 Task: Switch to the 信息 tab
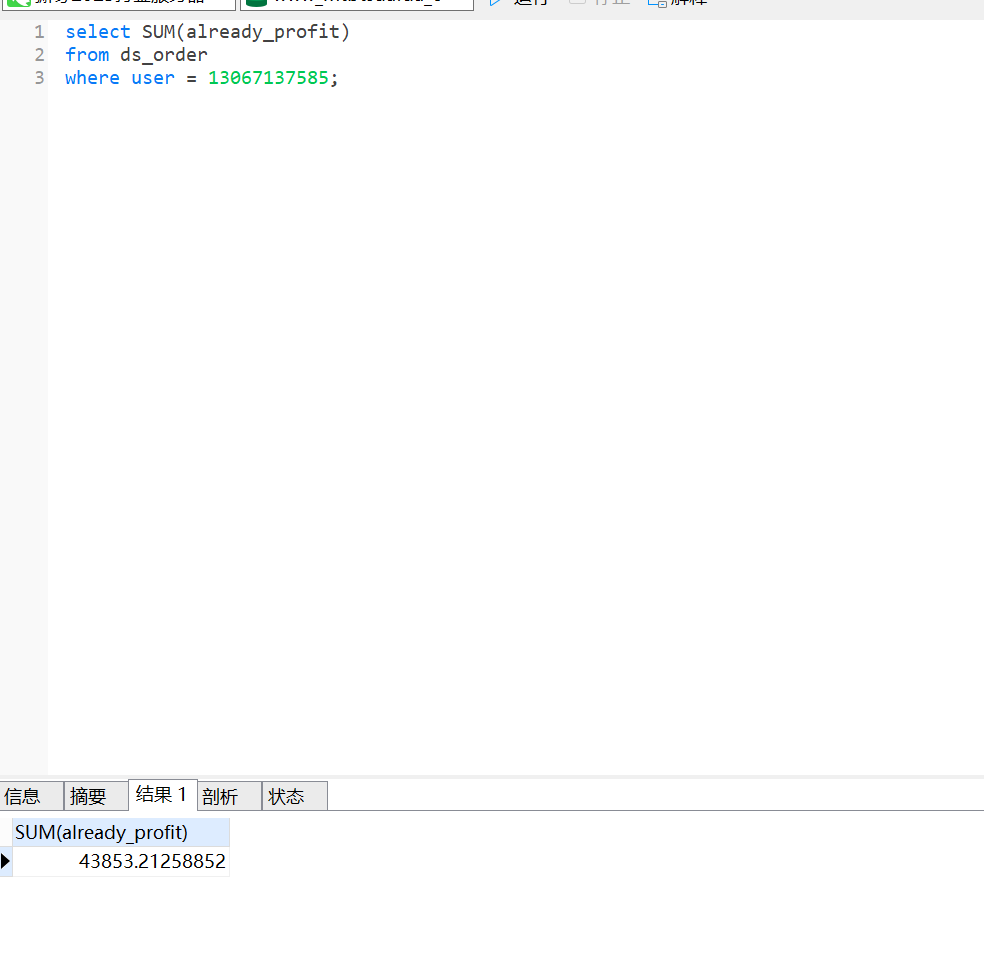click(23, 796)
